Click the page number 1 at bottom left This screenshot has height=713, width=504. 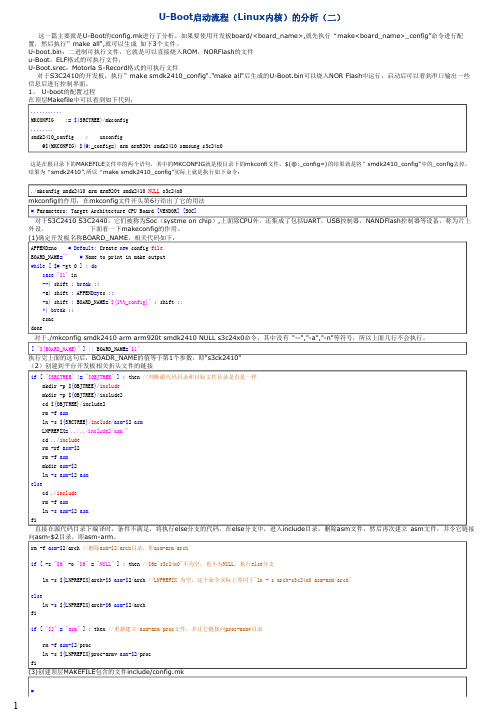click(x=16, y=705)
